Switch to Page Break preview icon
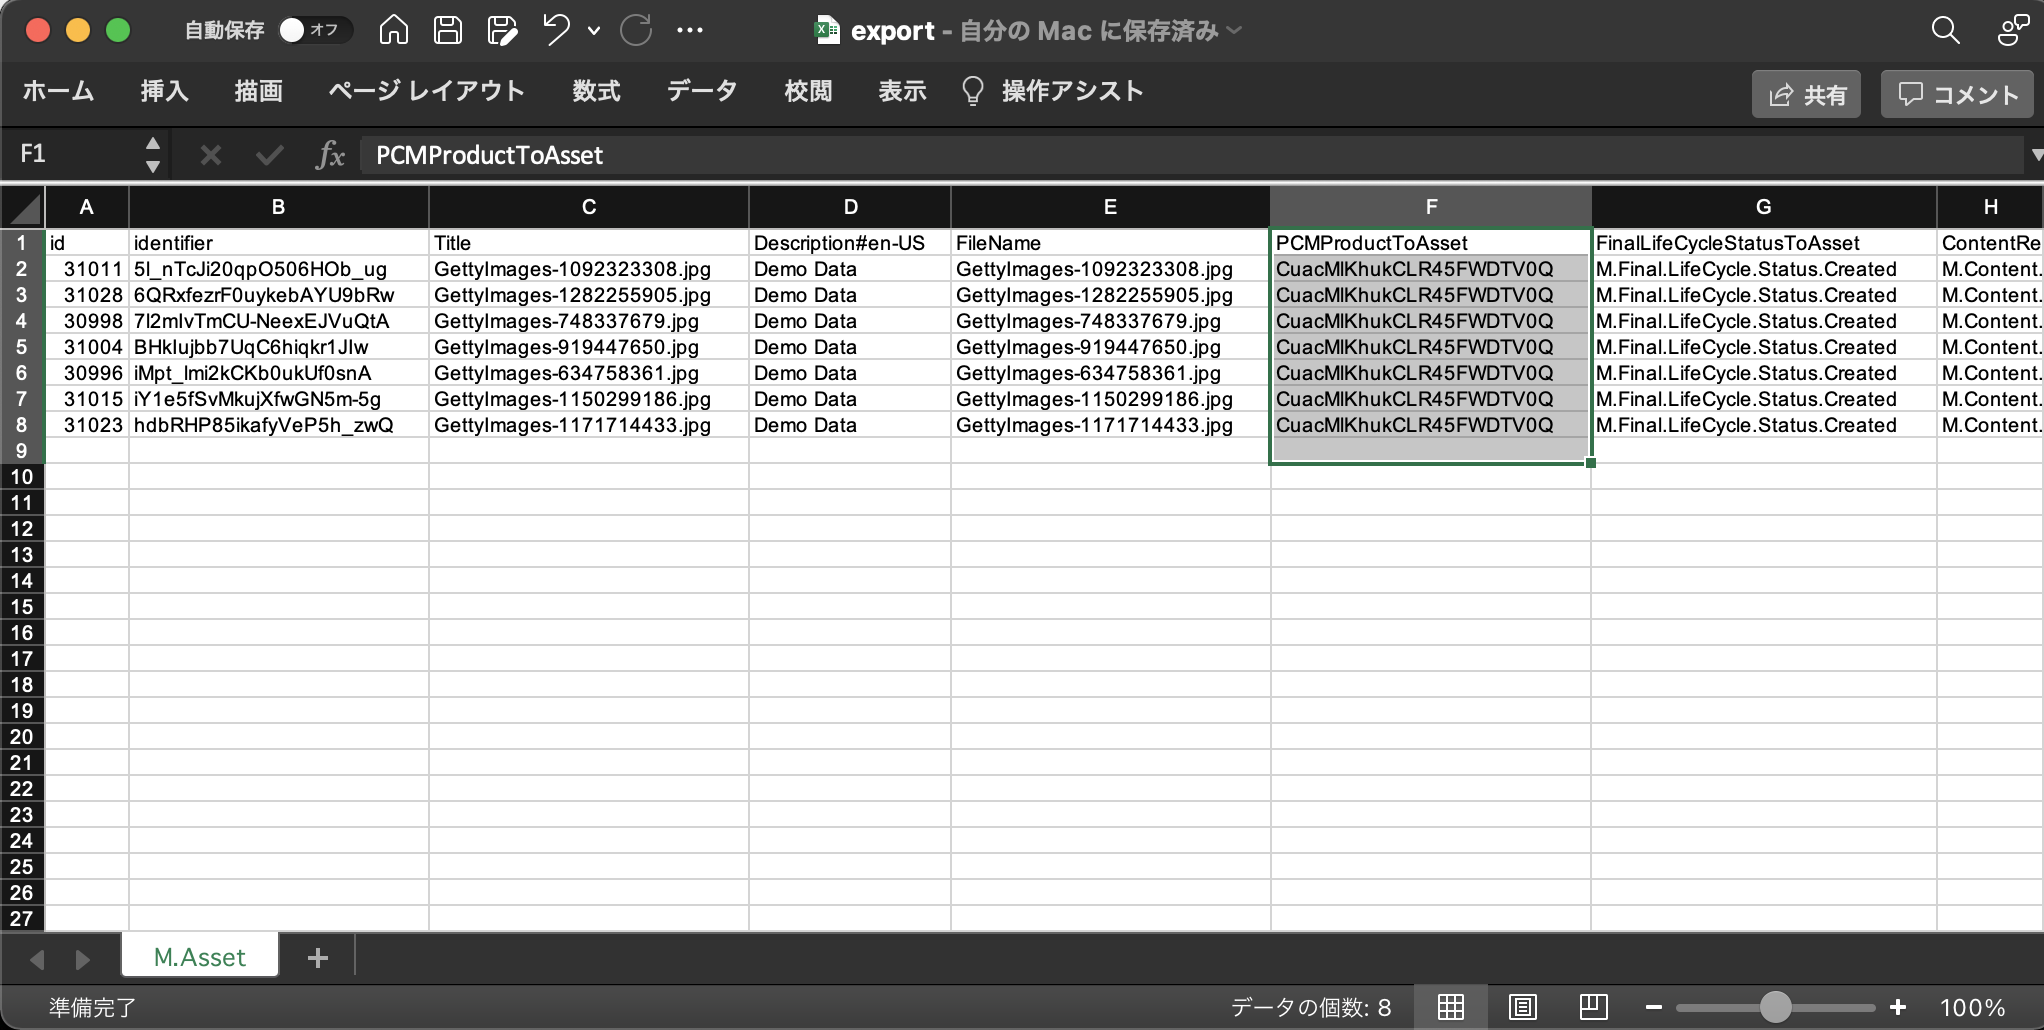This screenshot has height=1030, width=2044. (1593, 1006)
